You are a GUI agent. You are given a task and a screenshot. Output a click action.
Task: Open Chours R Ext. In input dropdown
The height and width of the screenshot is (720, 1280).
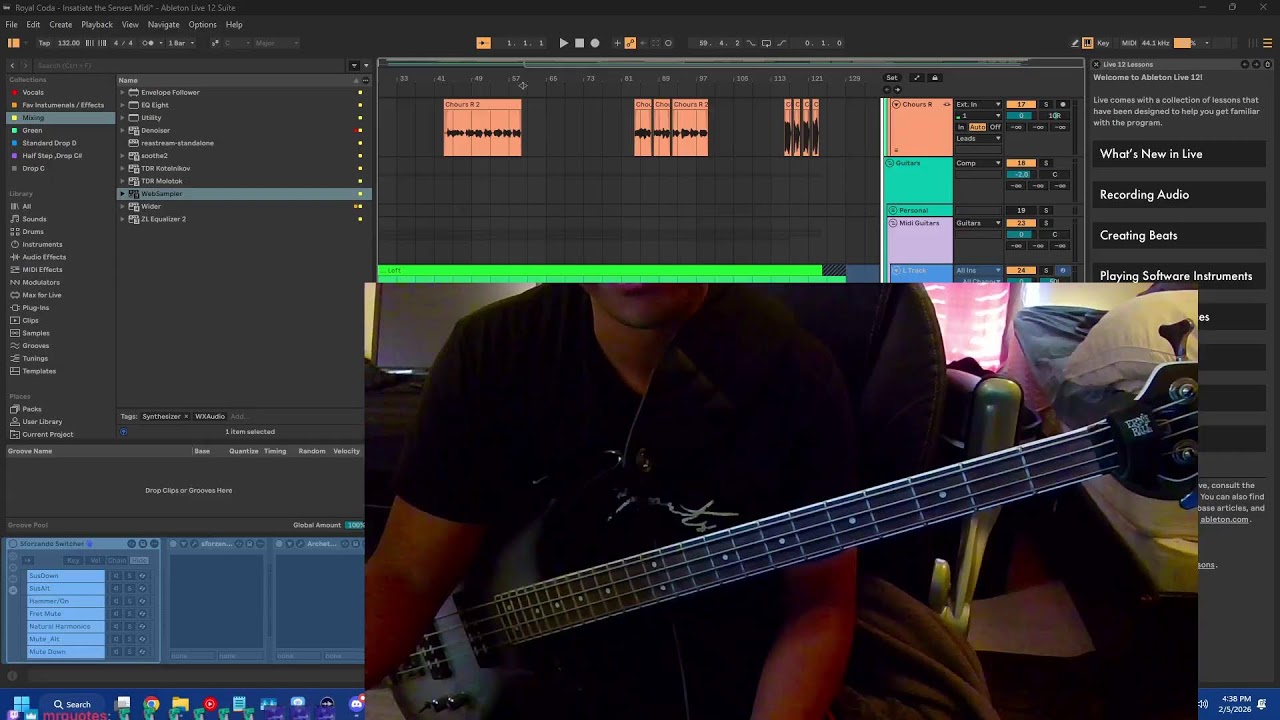978,104
